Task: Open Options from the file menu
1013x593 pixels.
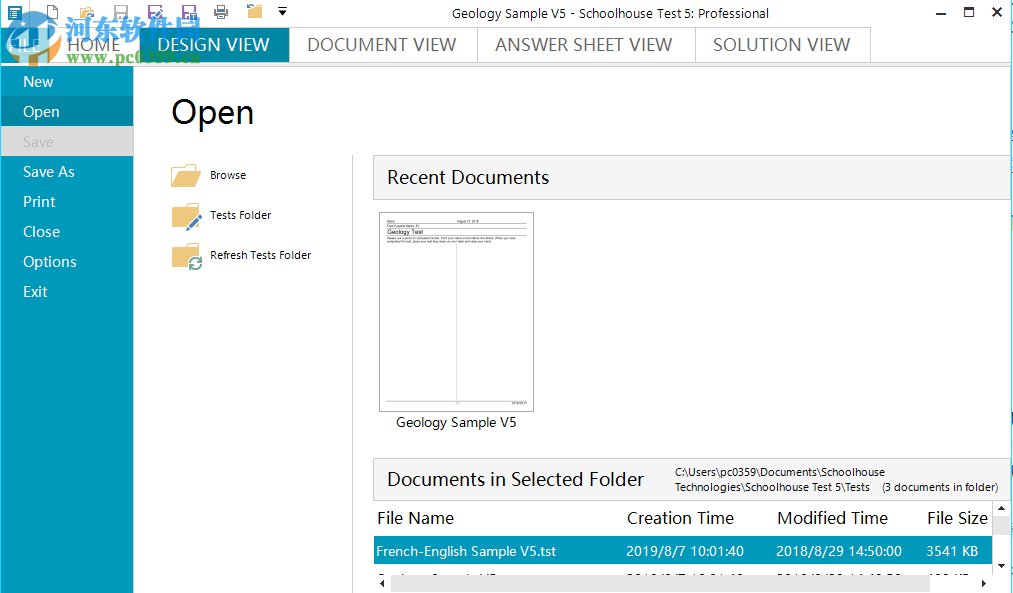Action: [67, 262]
